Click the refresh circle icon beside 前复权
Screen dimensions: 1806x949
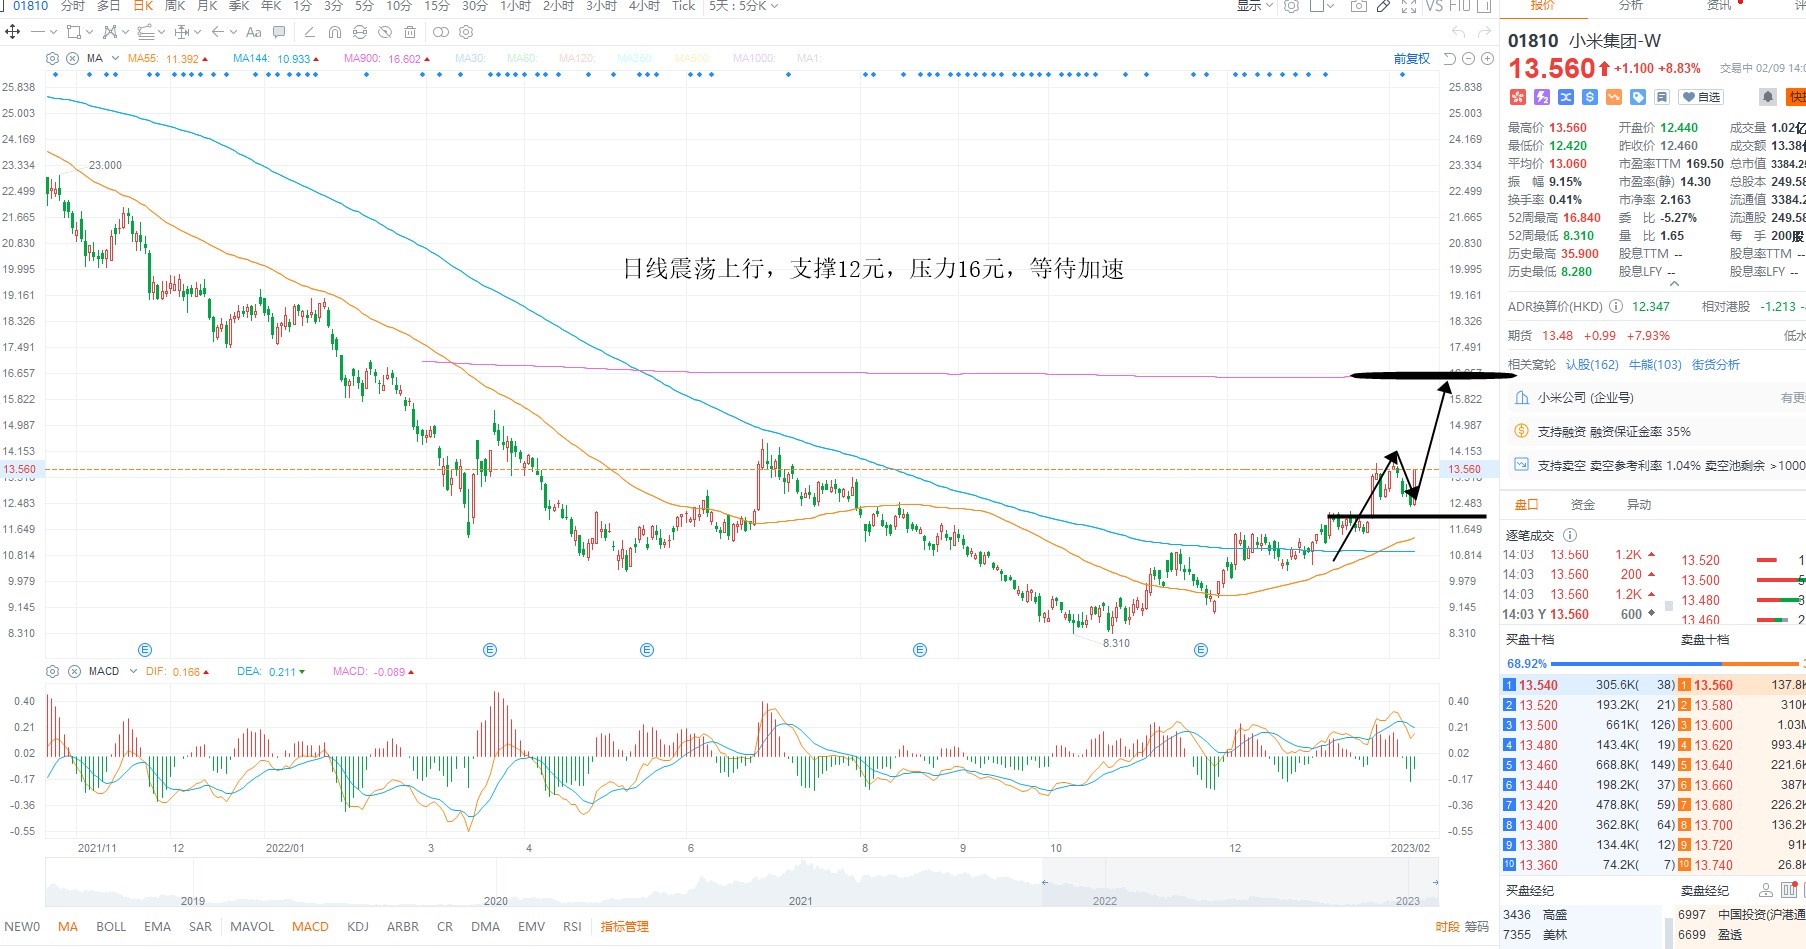coord(1450,59)
